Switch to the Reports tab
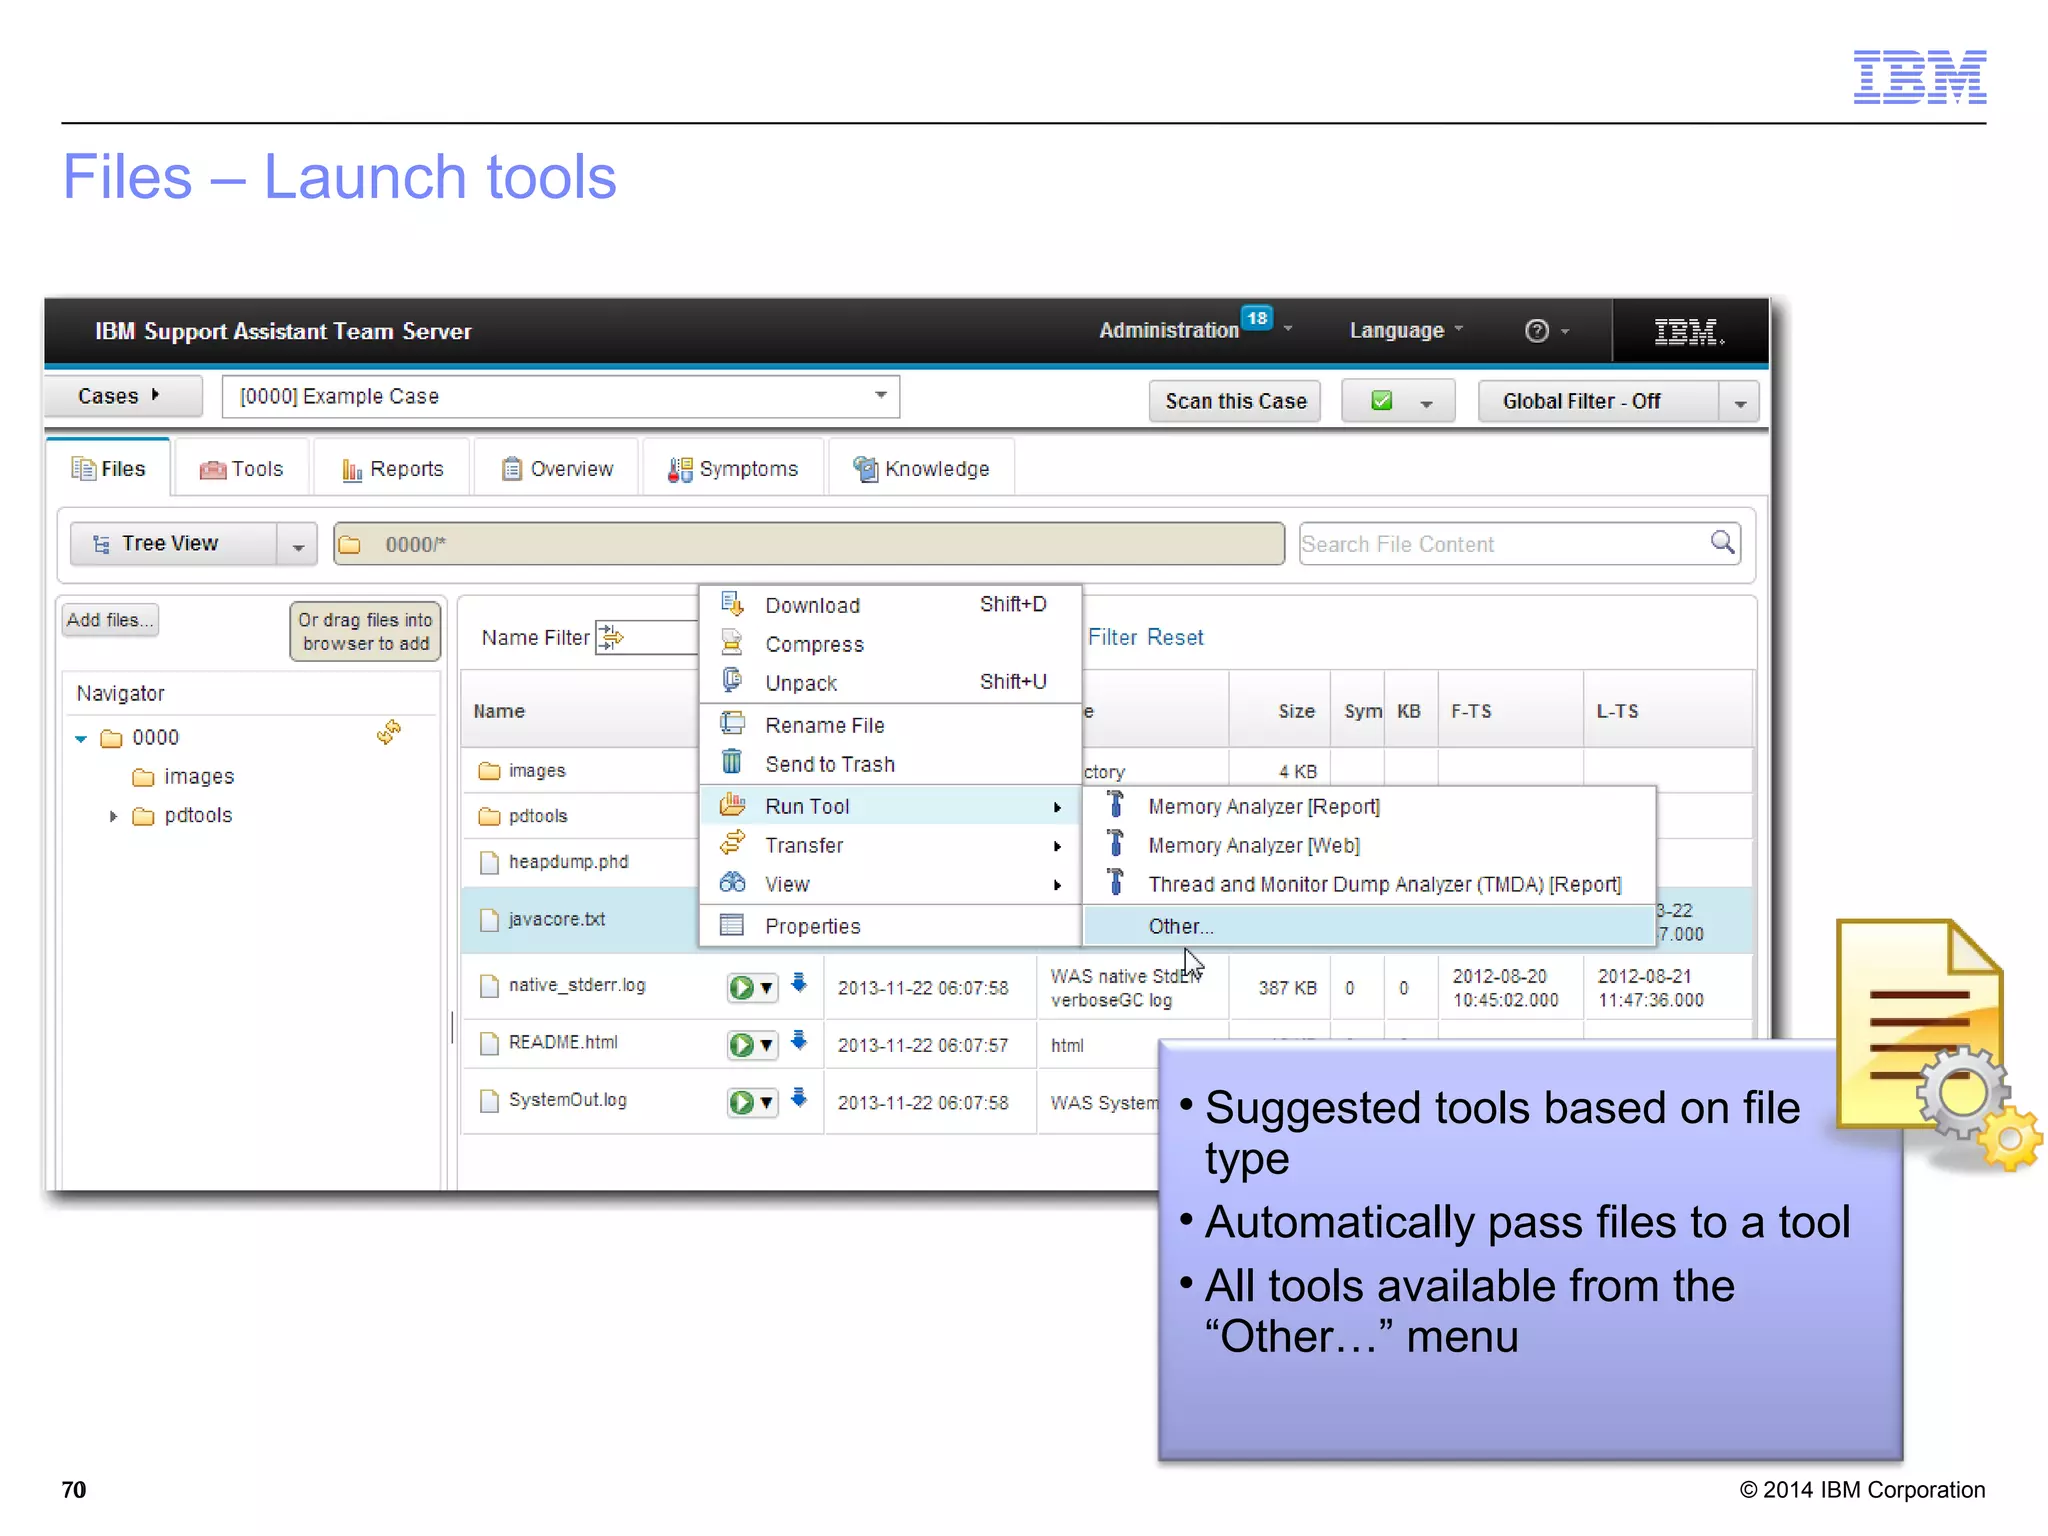The height and width of the screenshot is (1536, 2048). click(x=393, y=469)
